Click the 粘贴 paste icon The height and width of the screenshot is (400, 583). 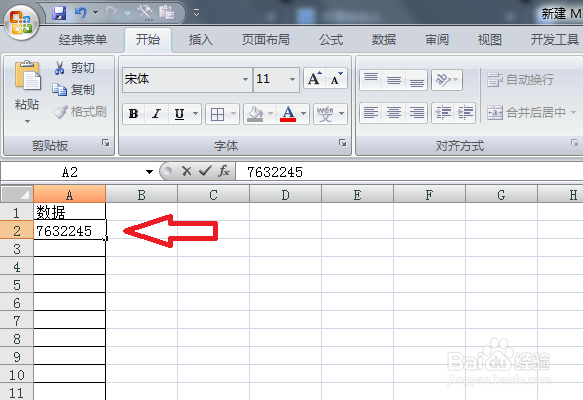pyautogui.click(x=27, y=76)
